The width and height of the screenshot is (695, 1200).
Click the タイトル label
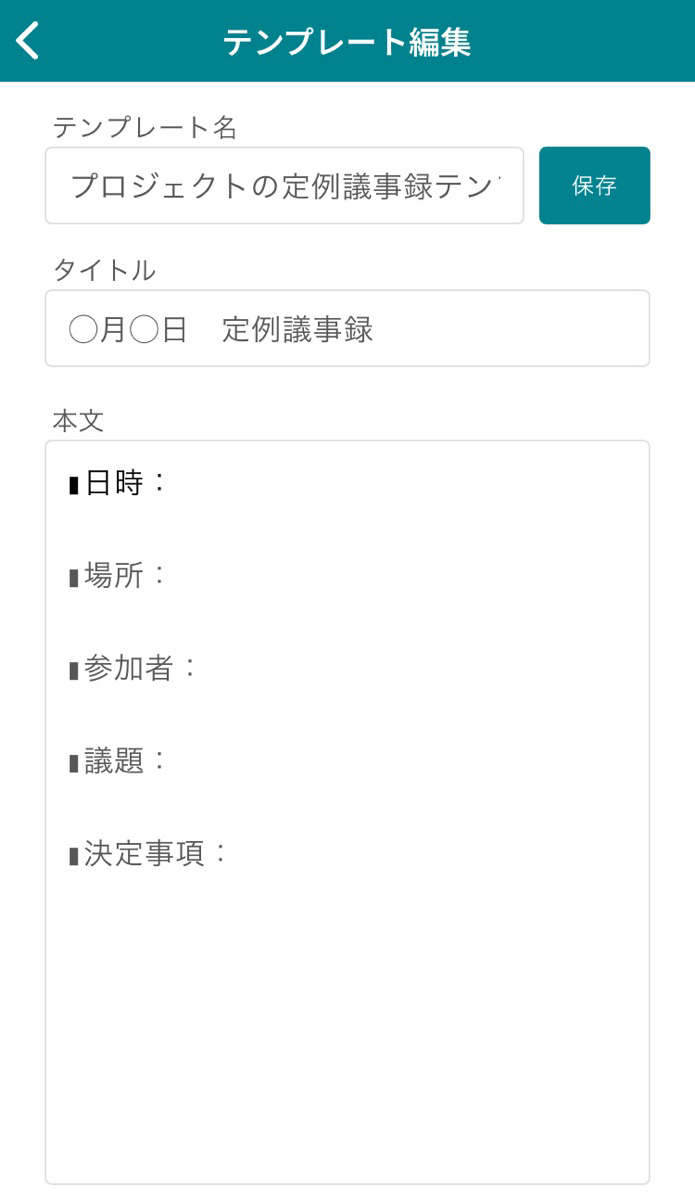(x=104, y=269)
